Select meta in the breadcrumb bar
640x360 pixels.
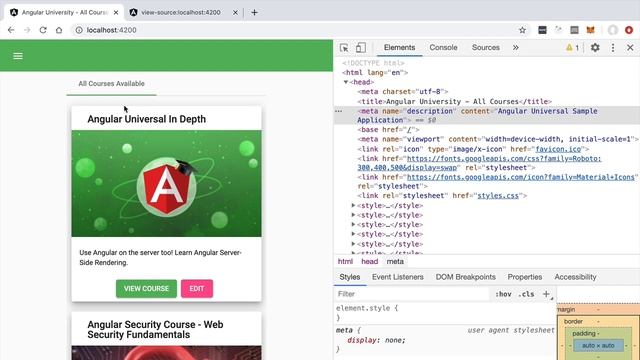pos(395,262)
